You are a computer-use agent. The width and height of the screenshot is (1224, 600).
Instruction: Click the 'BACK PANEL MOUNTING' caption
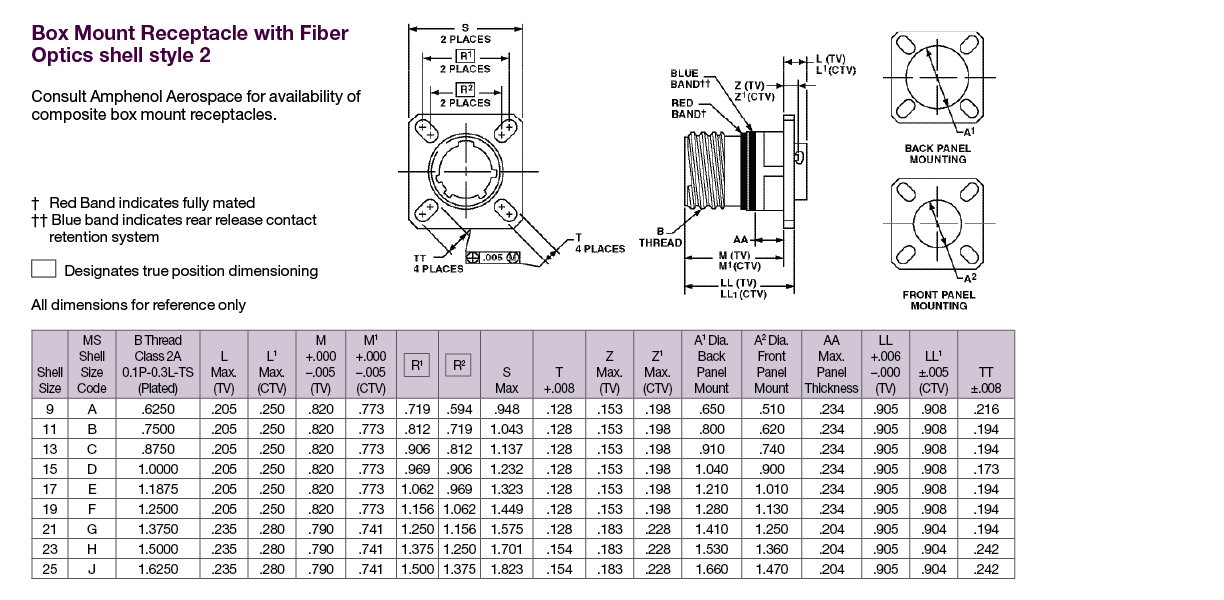937,153
